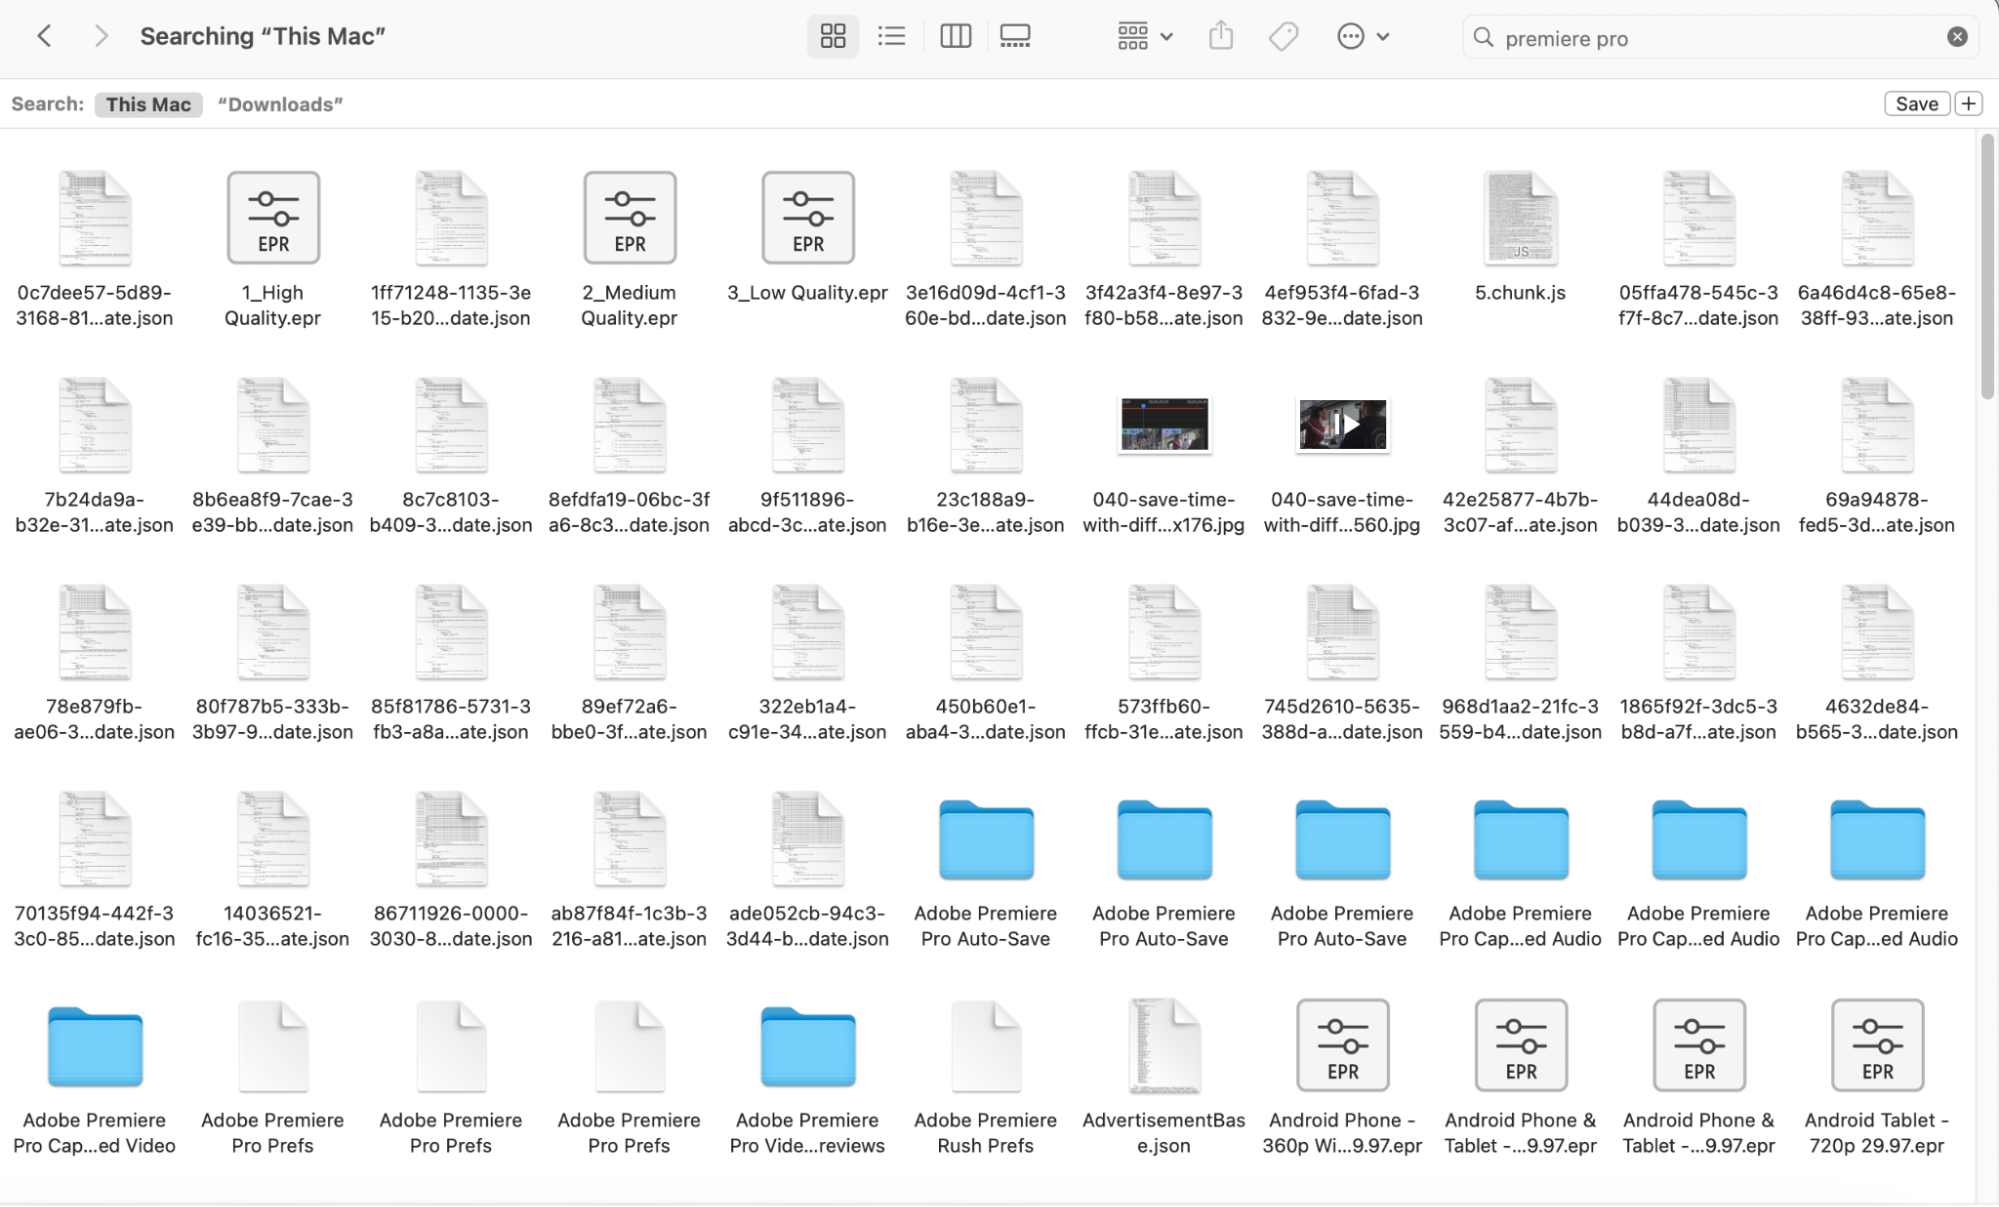Viewport: 1999px width, 1207px height.
Task: Clear the search text
Action: (1957, 37)
